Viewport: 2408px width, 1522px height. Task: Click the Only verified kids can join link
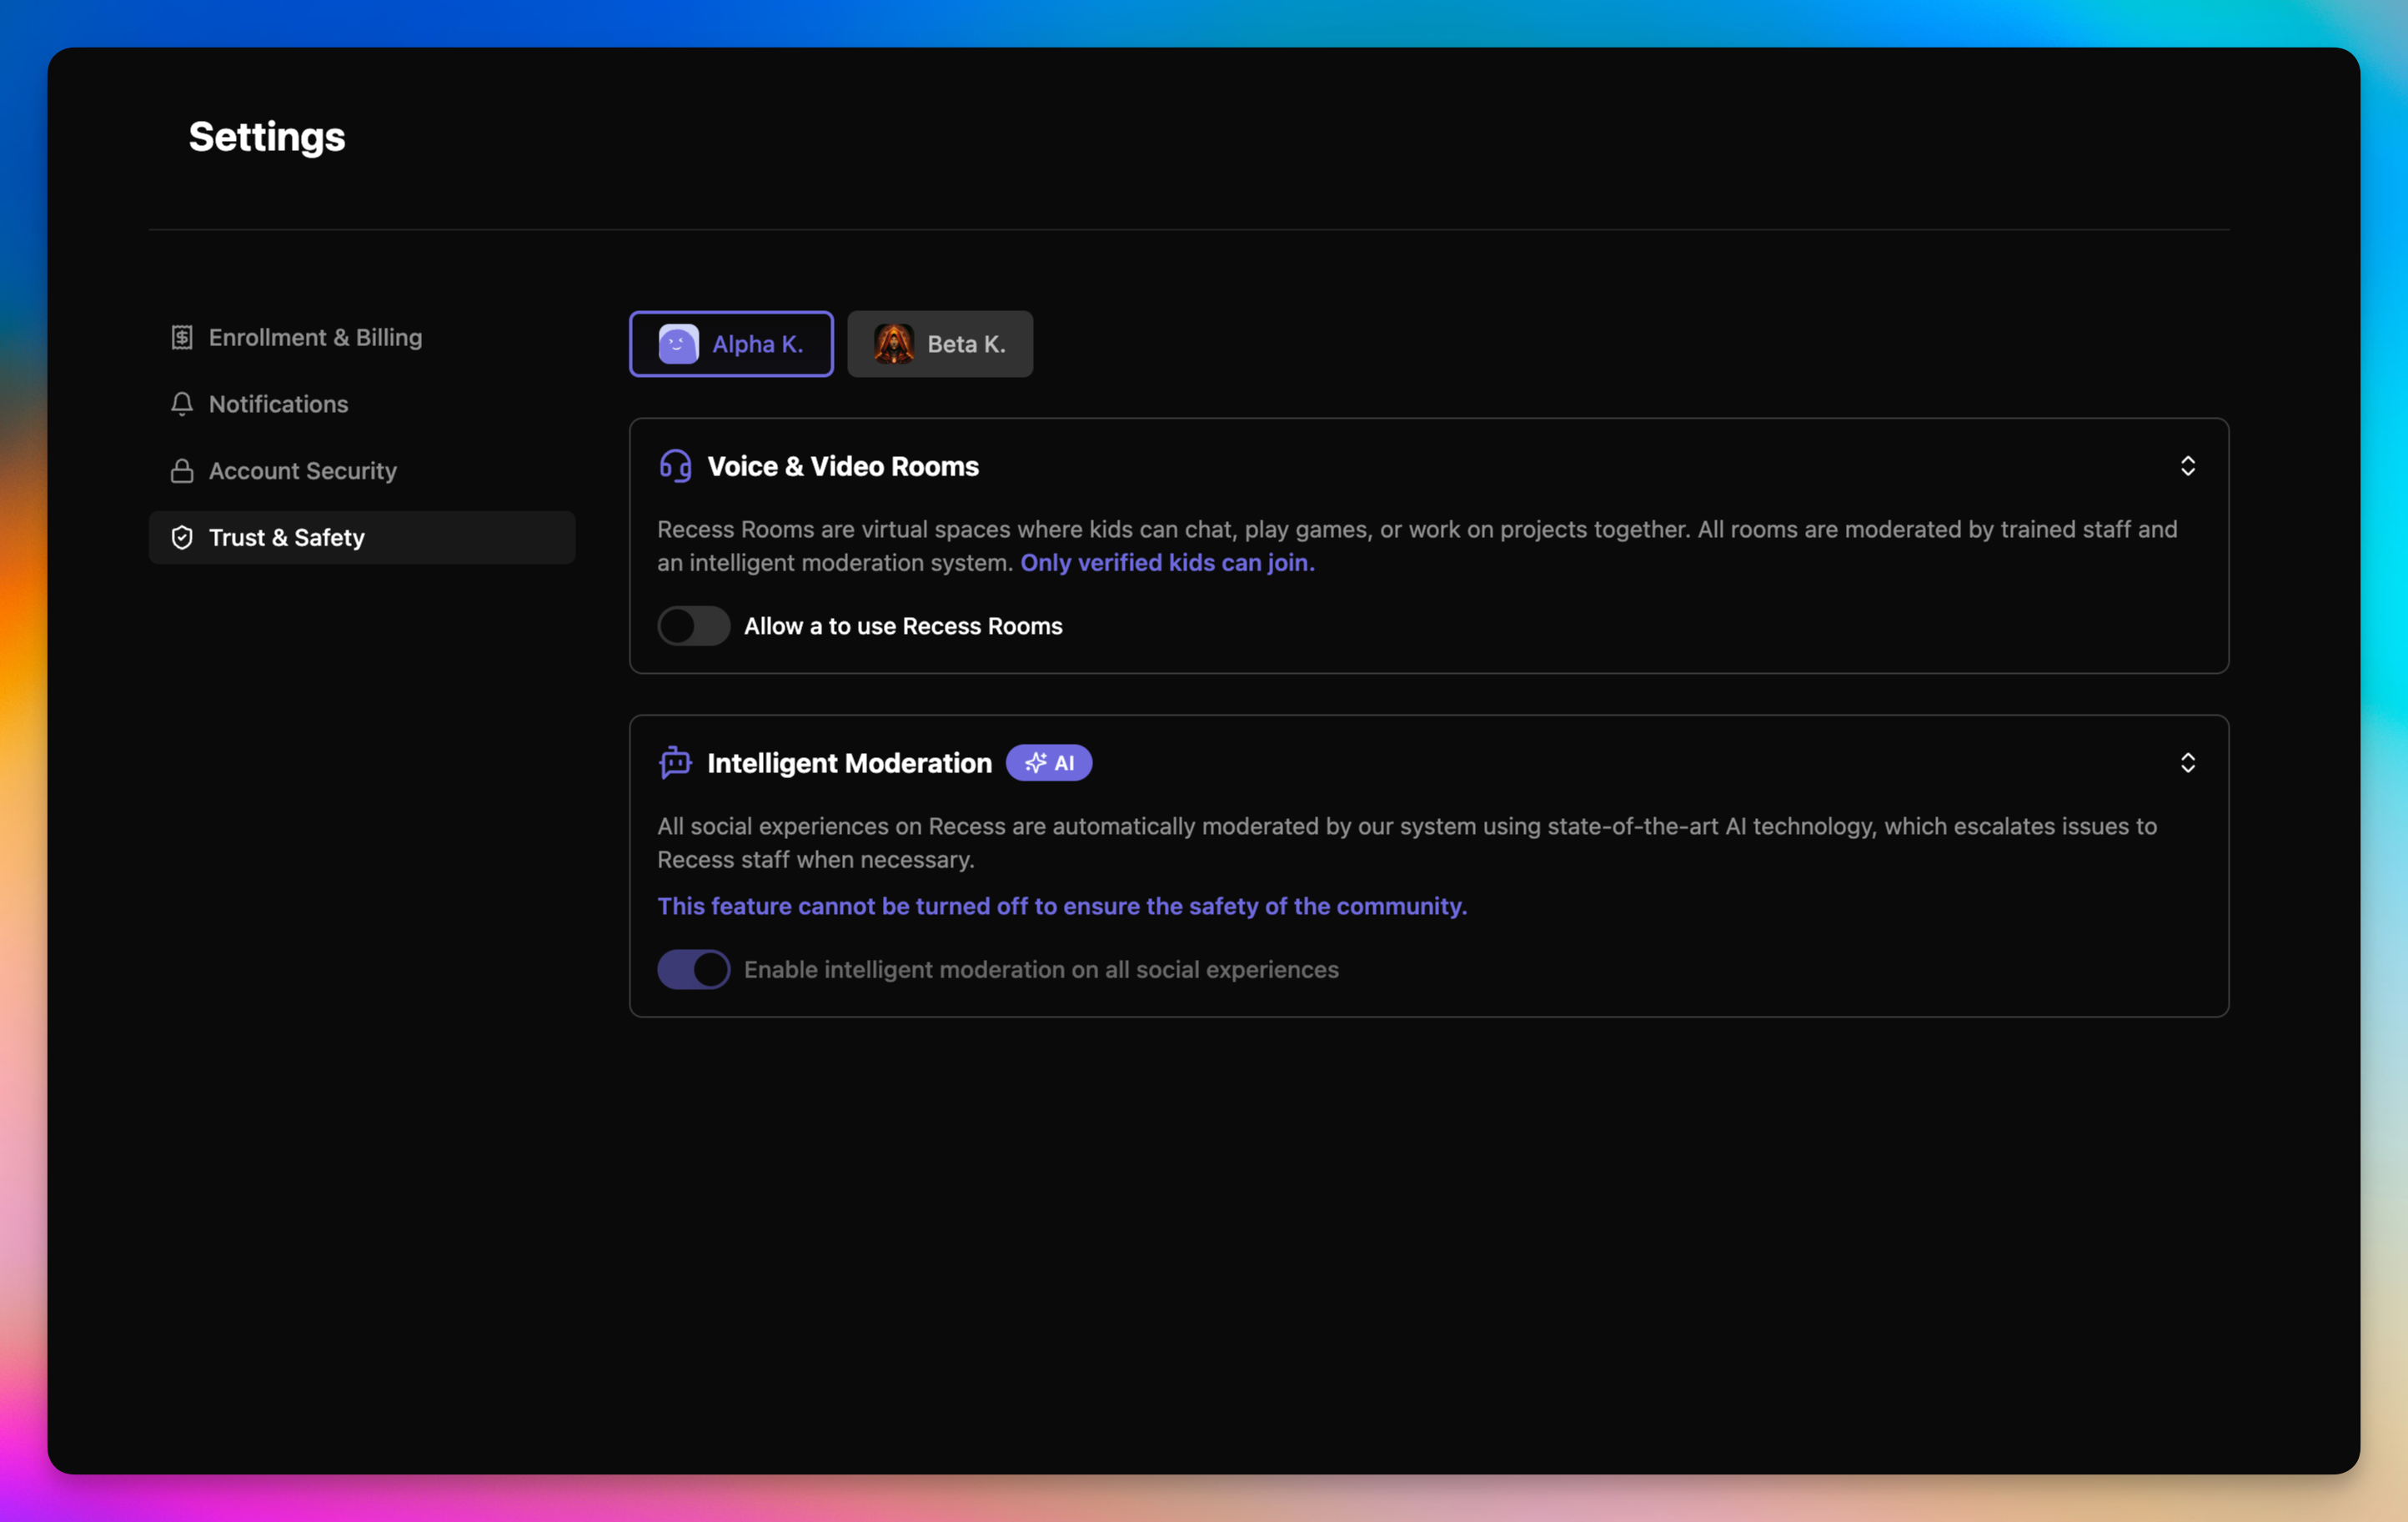1167,563
